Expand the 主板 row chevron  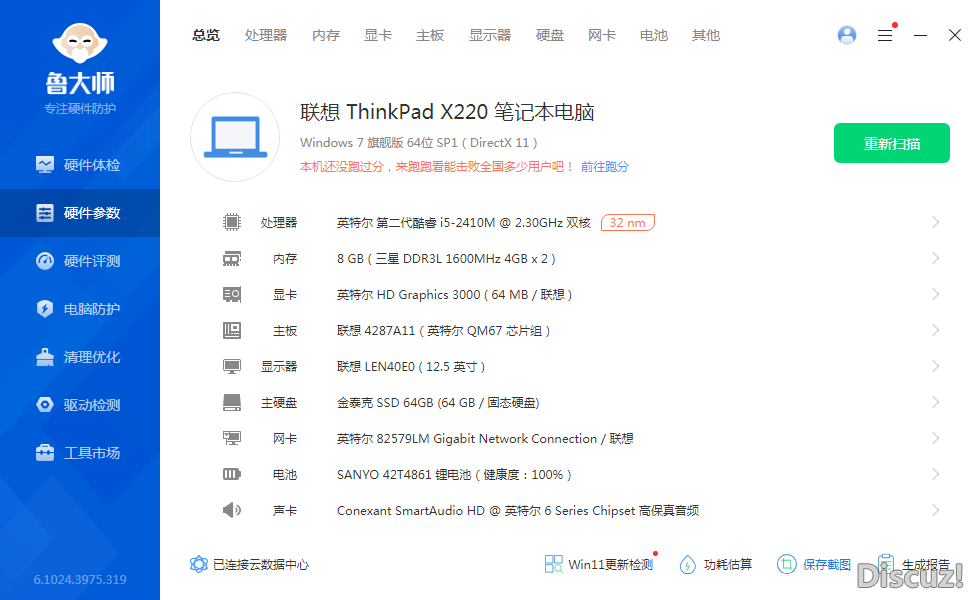[936, 330]
